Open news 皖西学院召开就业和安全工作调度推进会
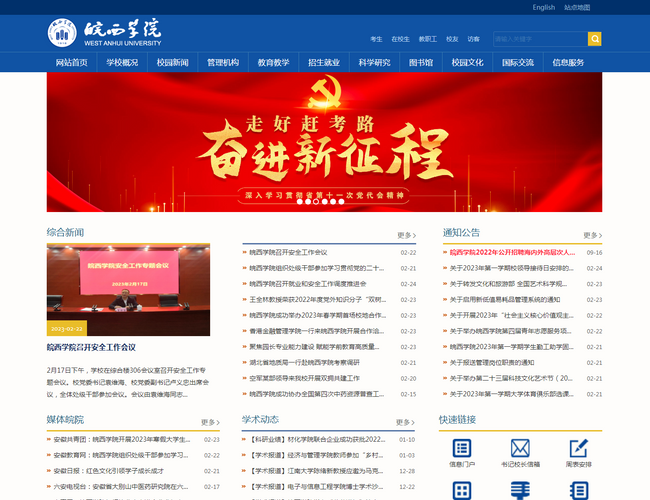Screen dimensions: 650x500 coord(308,284)
